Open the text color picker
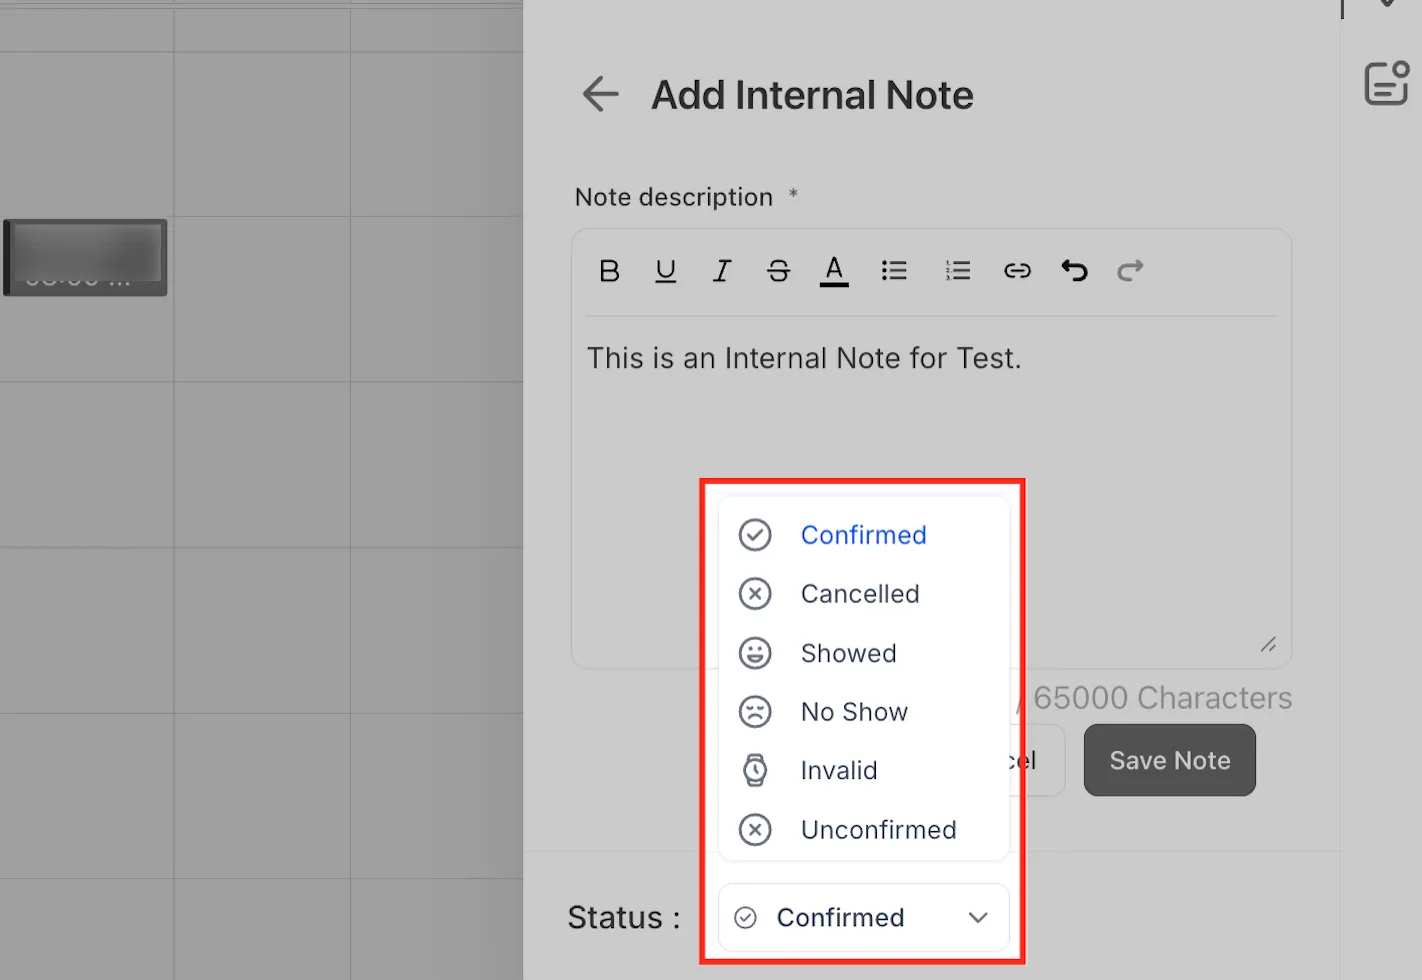This screenshot has height=980, width=1422. (x=834, y=271)
